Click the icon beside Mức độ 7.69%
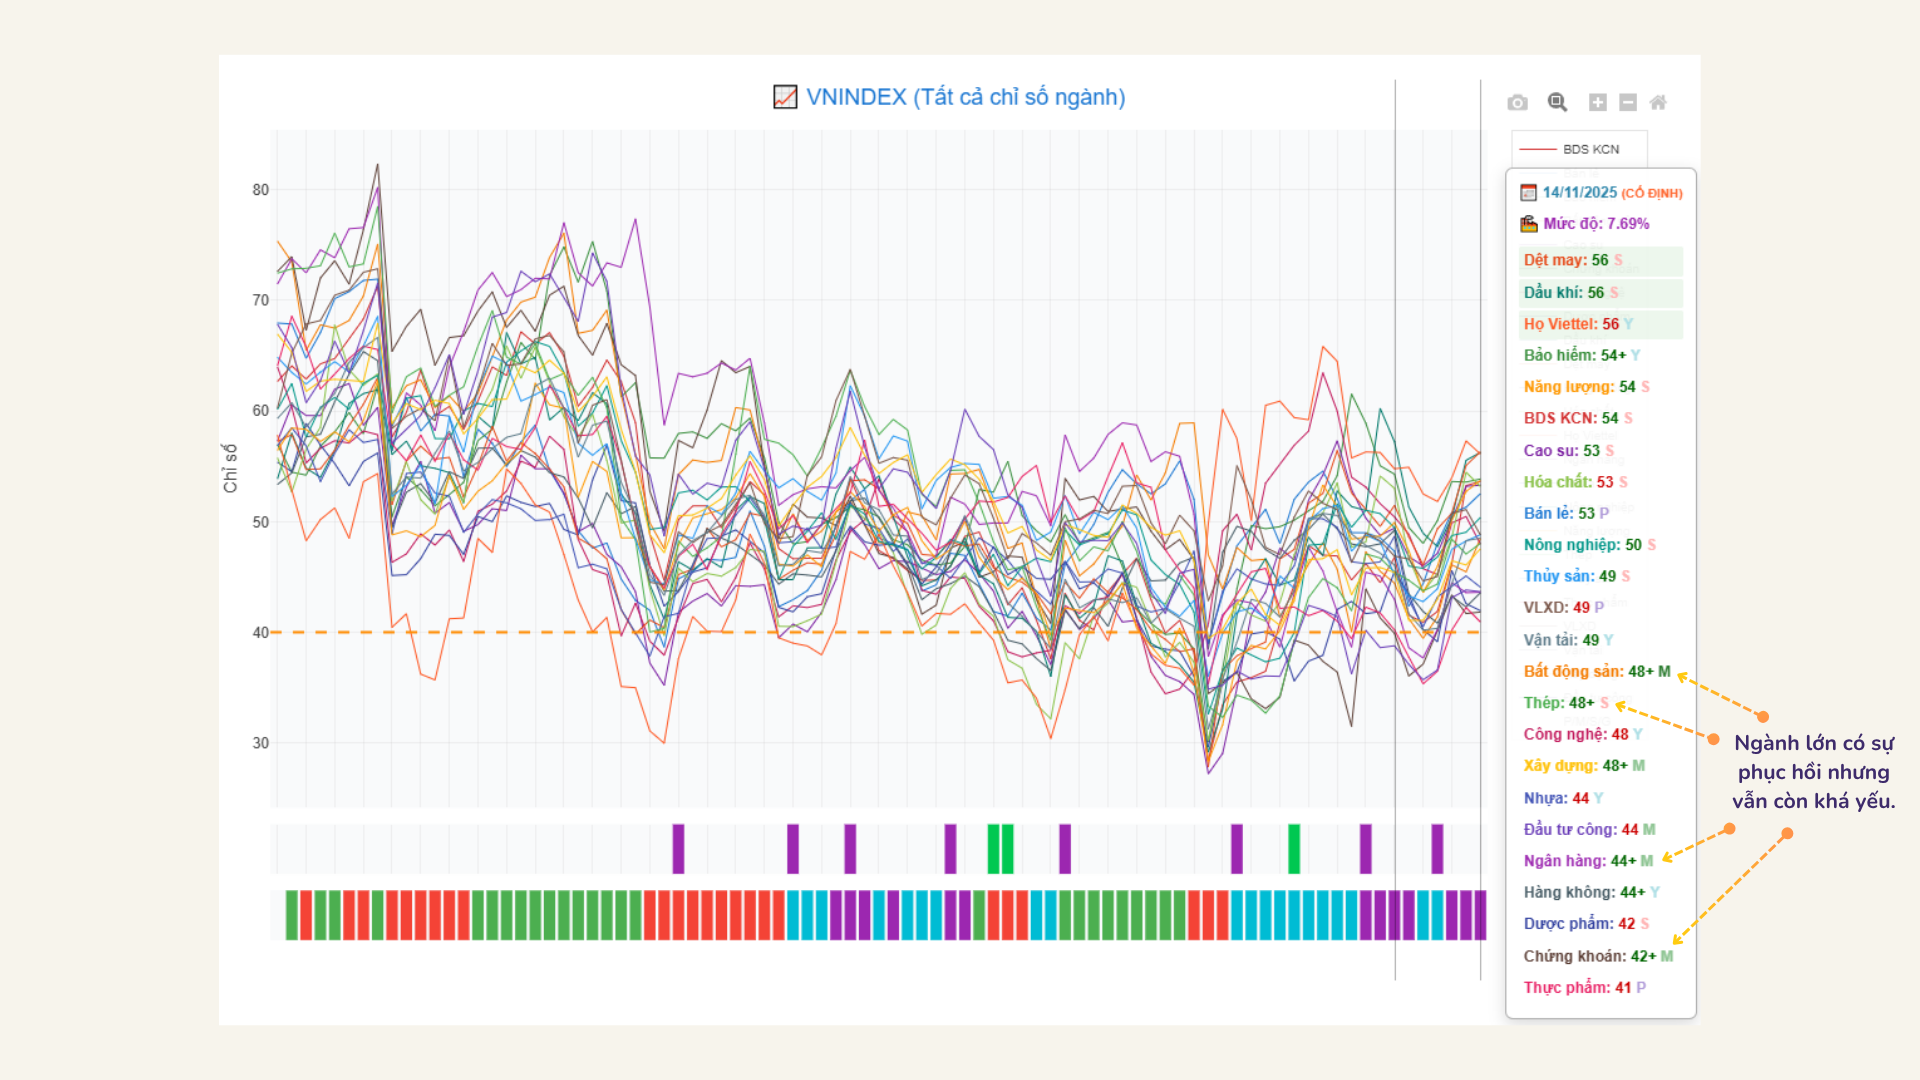Screen dimensions: 1920x1080 (x=1528, y=224)
